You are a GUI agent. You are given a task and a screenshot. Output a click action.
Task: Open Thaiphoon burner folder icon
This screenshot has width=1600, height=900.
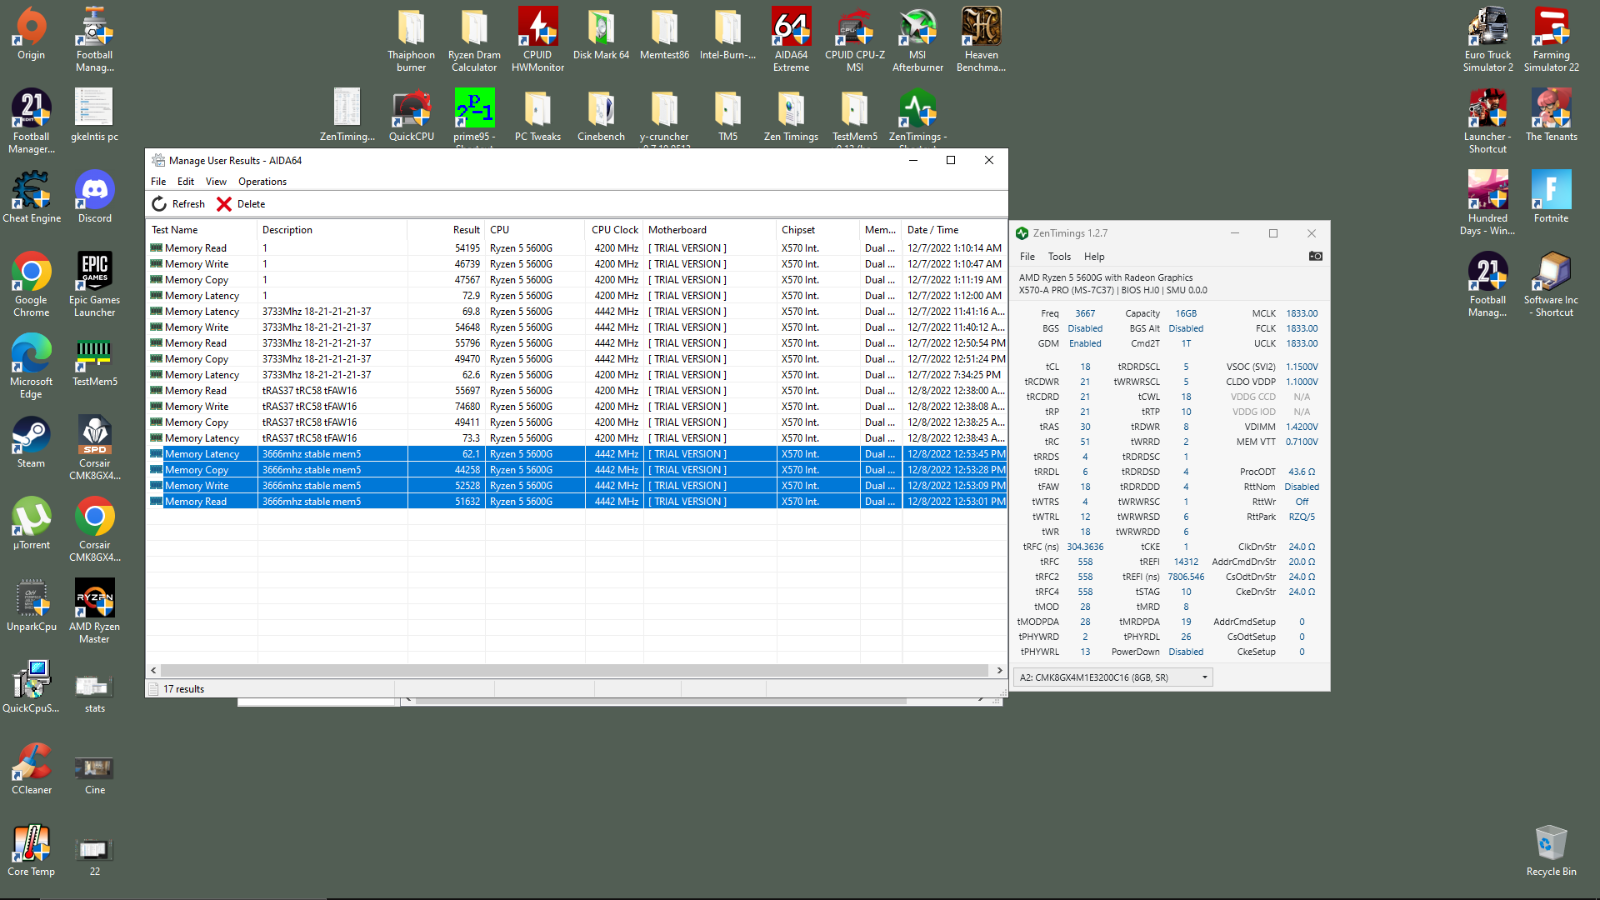412,40
